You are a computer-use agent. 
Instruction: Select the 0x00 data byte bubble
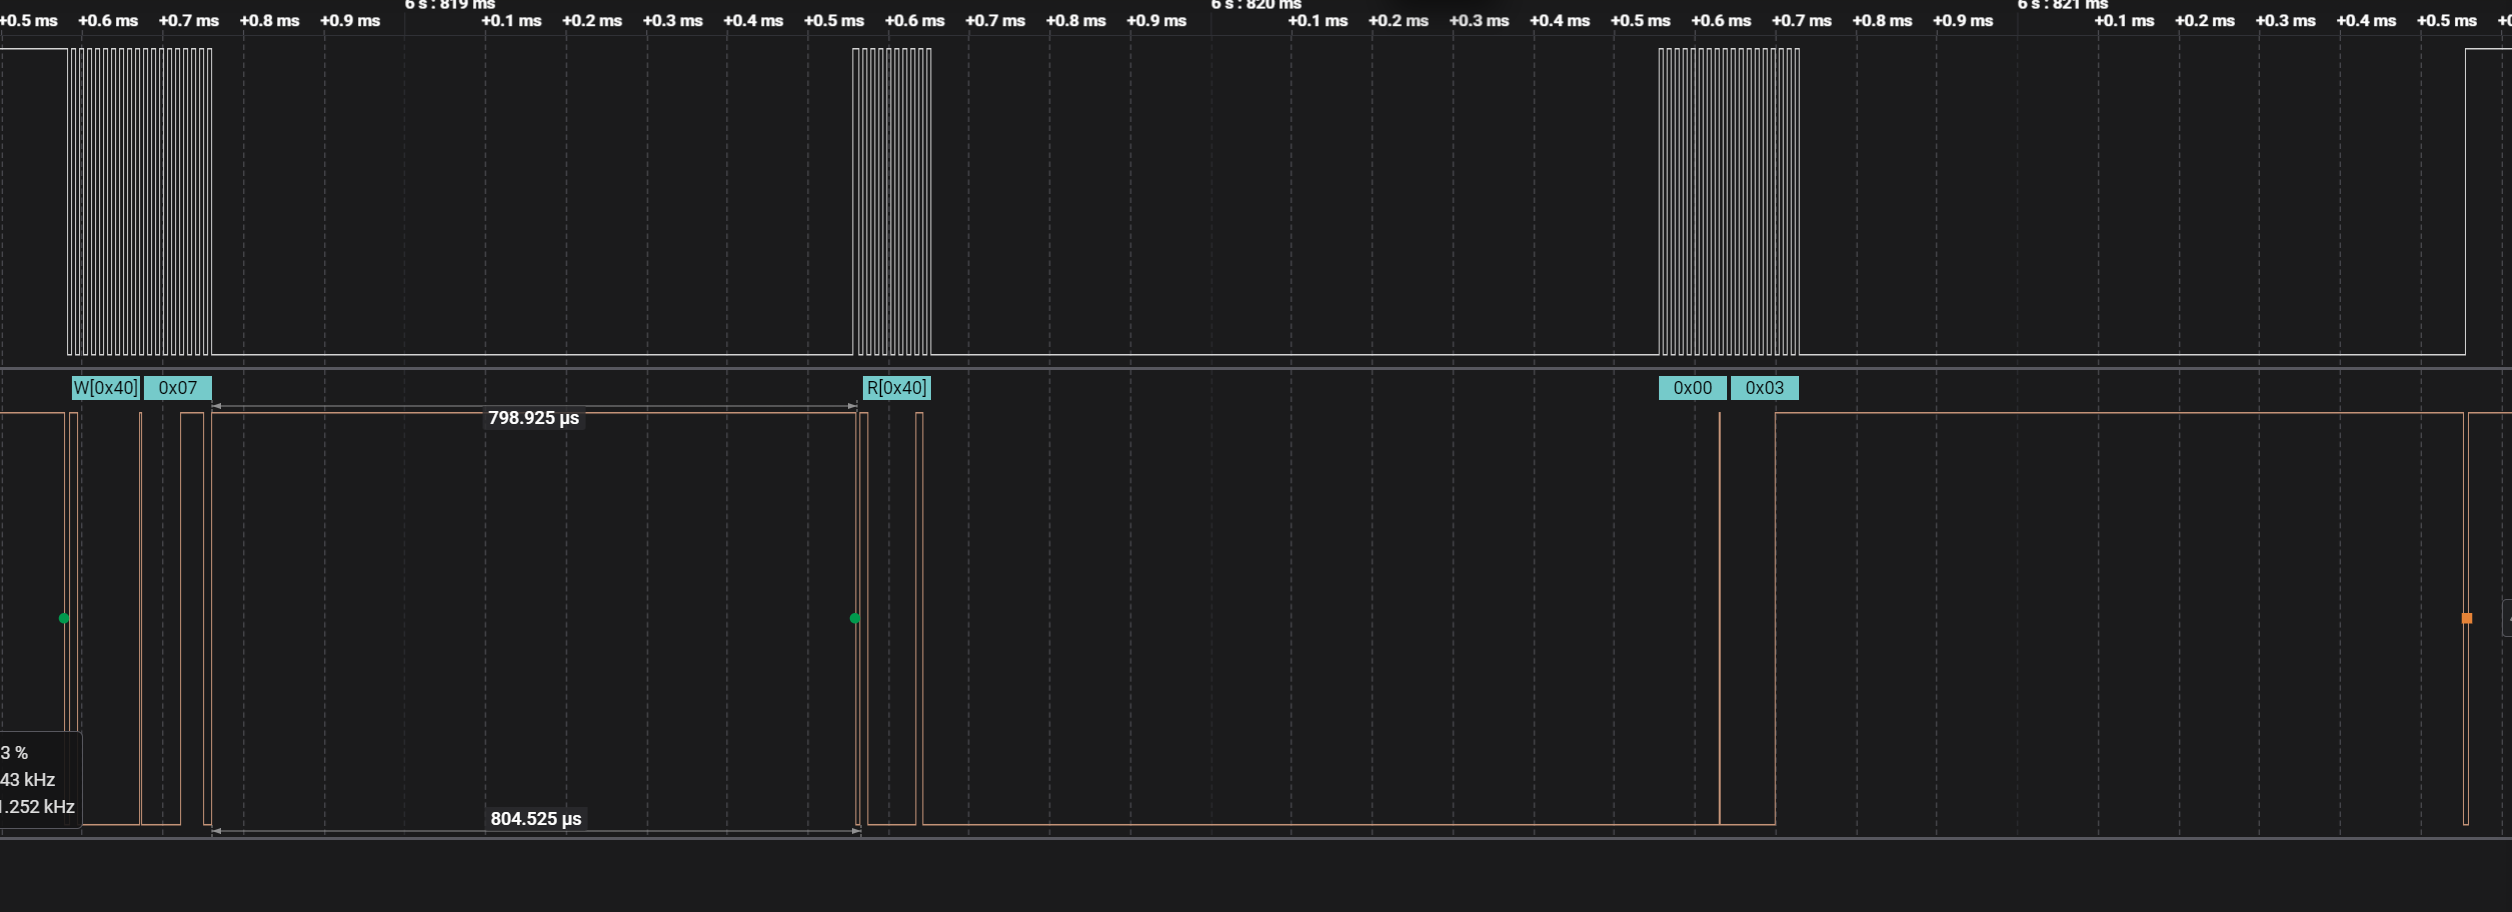click(x=1692, y=388)
